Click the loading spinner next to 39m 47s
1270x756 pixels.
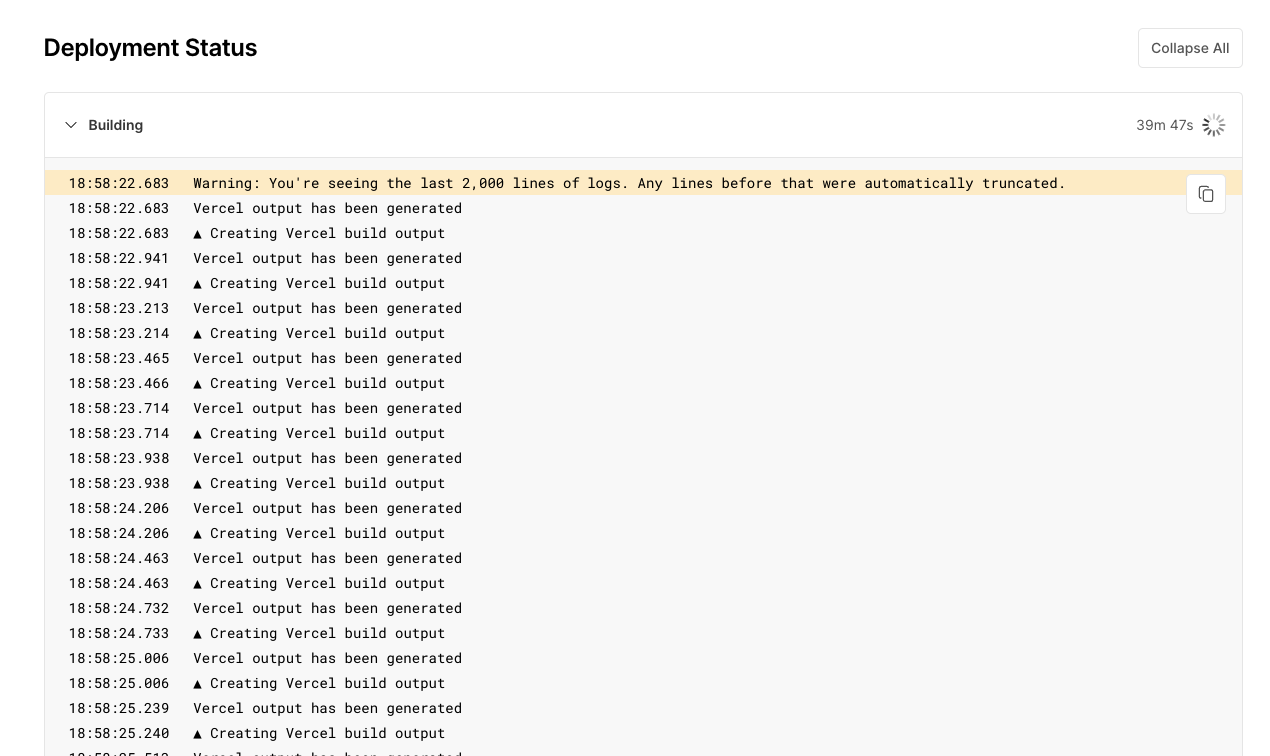[x=1213, y=125]
